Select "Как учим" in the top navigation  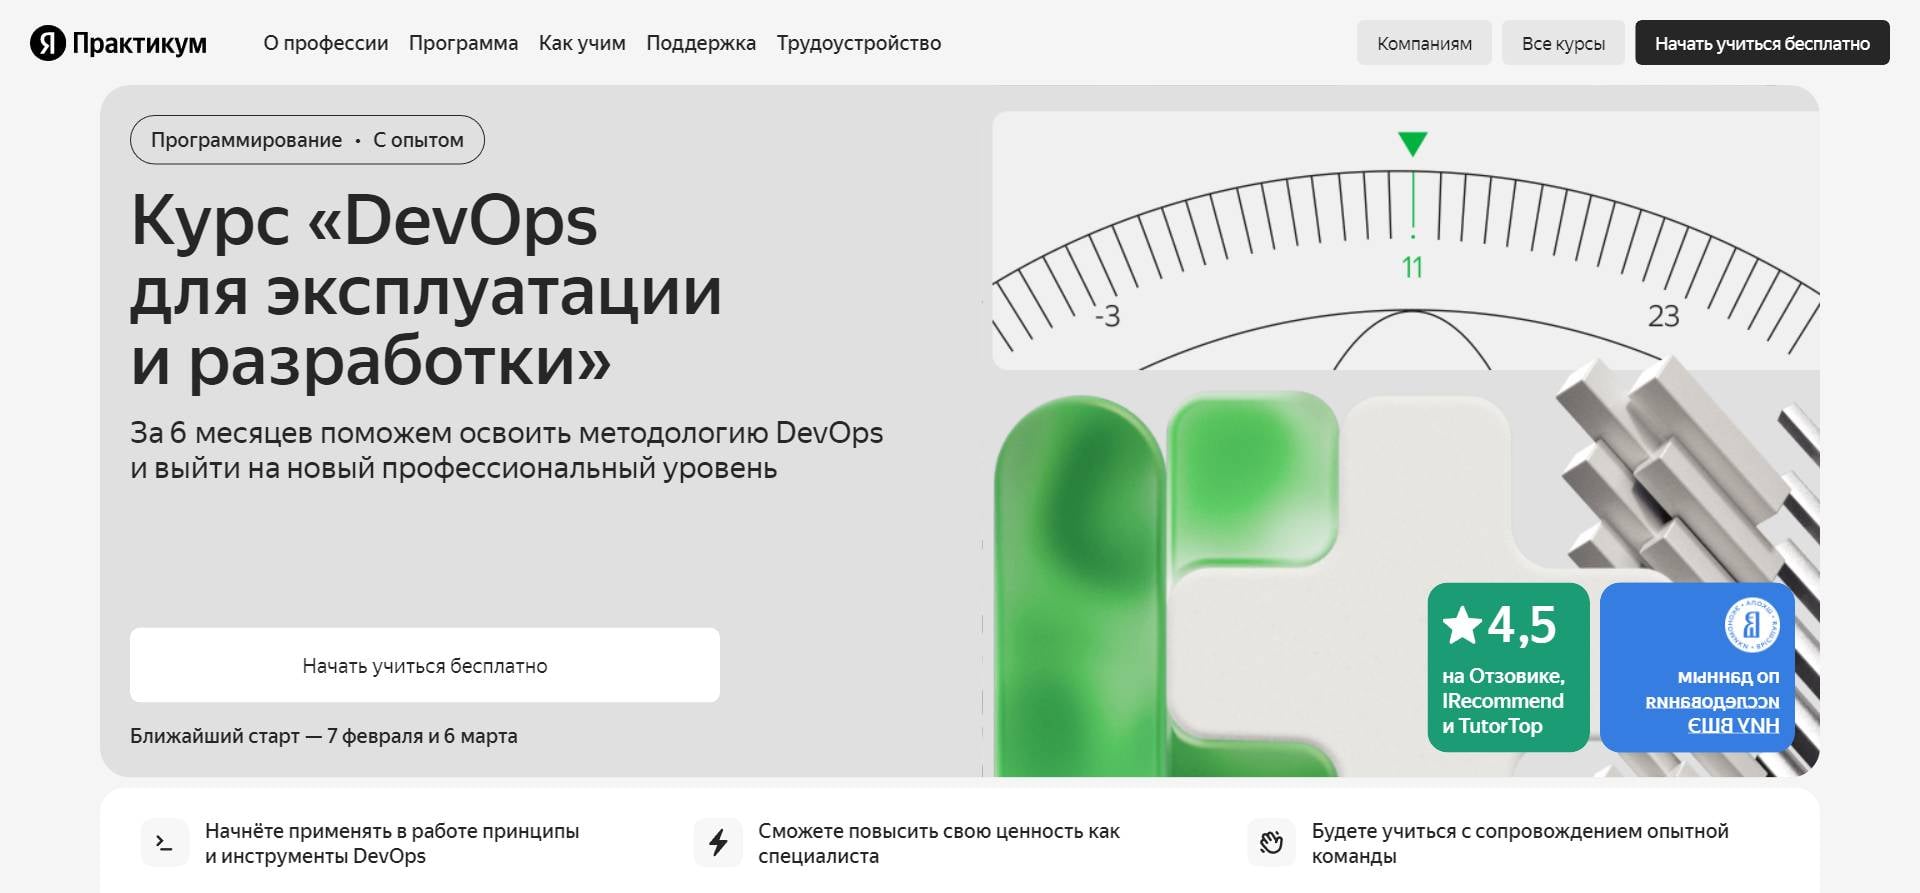point(582,43)
